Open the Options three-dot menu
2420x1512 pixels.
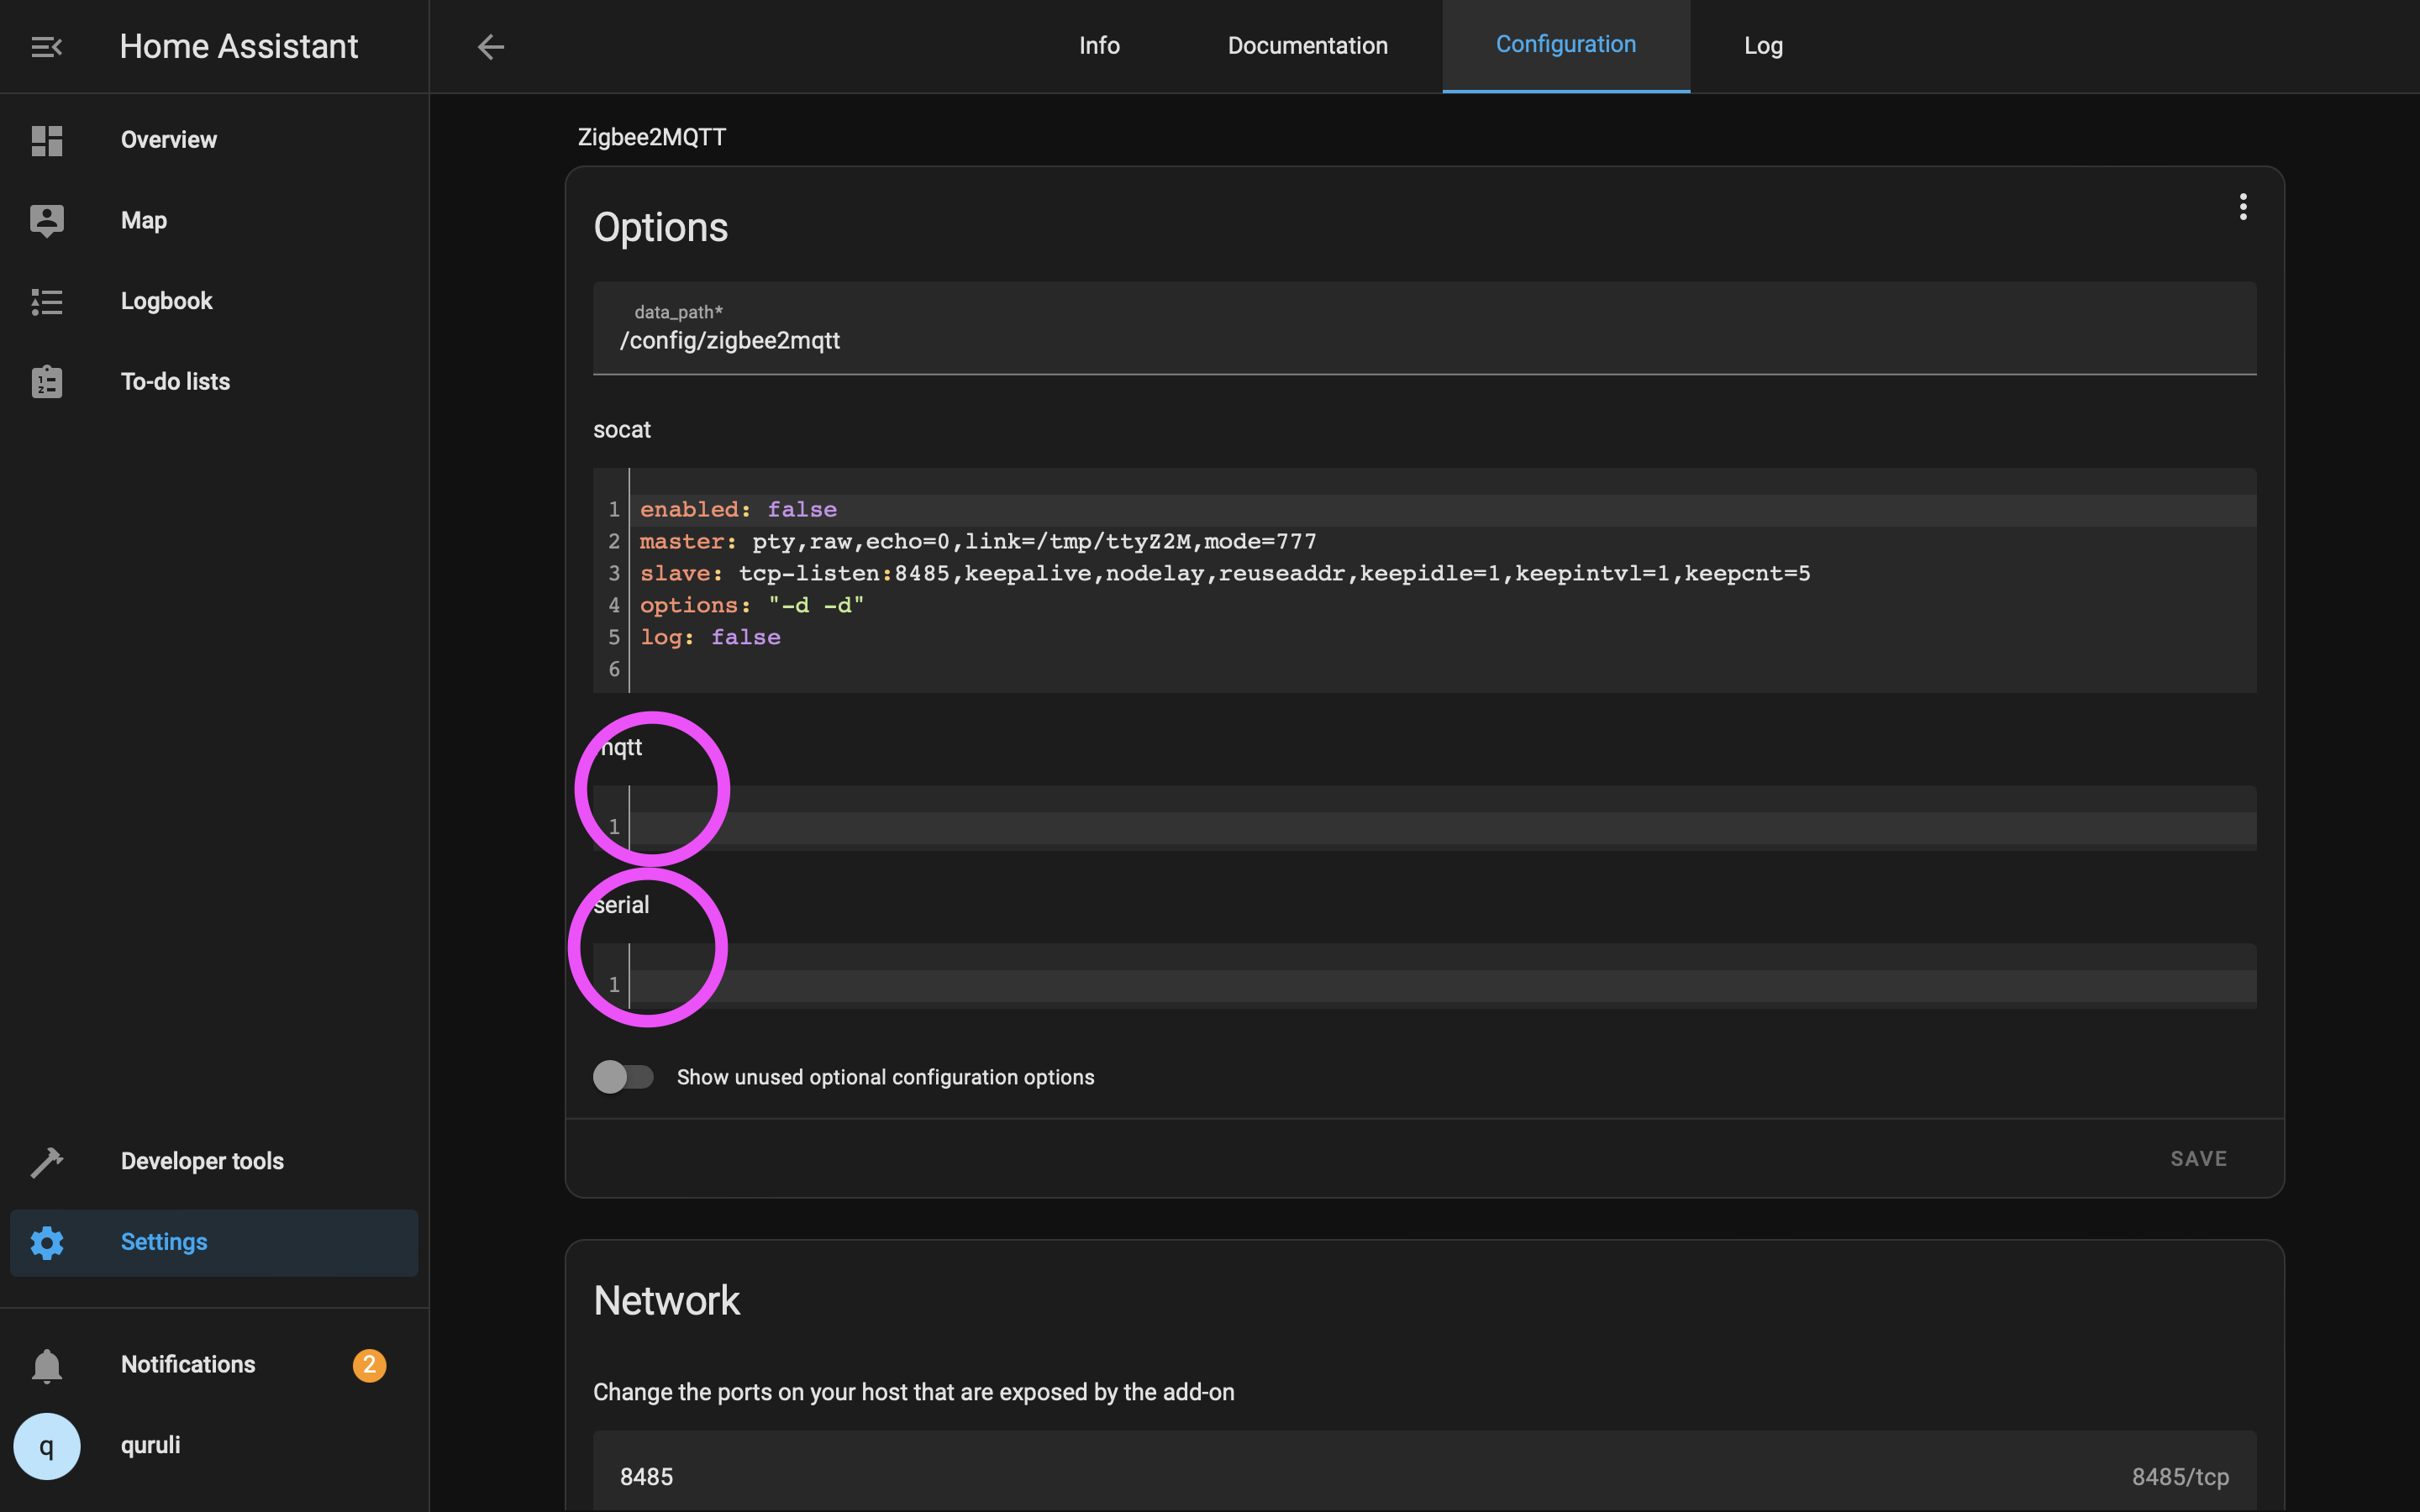tap(2243, 207)
